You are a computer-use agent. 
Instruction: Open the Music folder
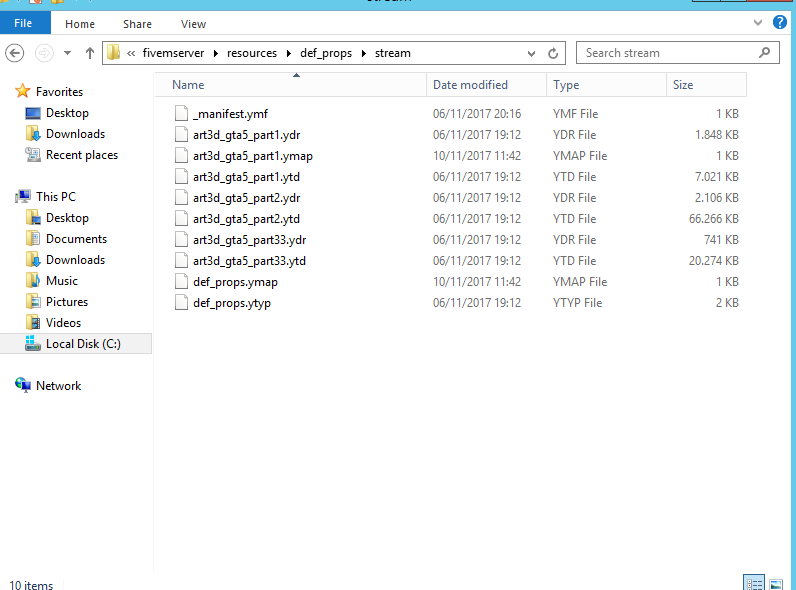pos(61,281)
